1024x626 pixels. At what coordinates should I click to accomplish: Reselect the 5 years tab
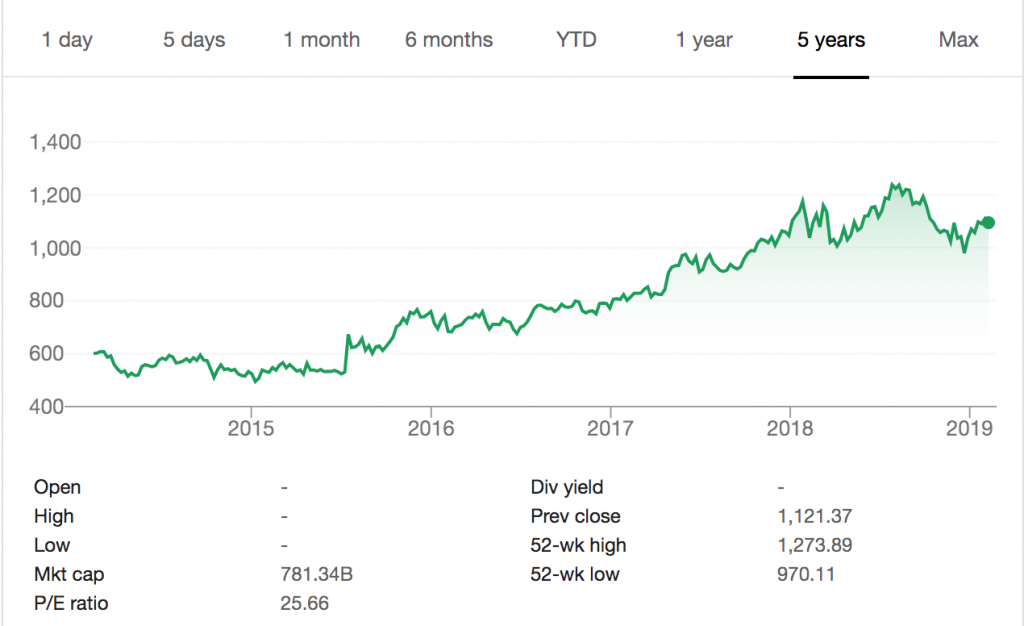831,40
